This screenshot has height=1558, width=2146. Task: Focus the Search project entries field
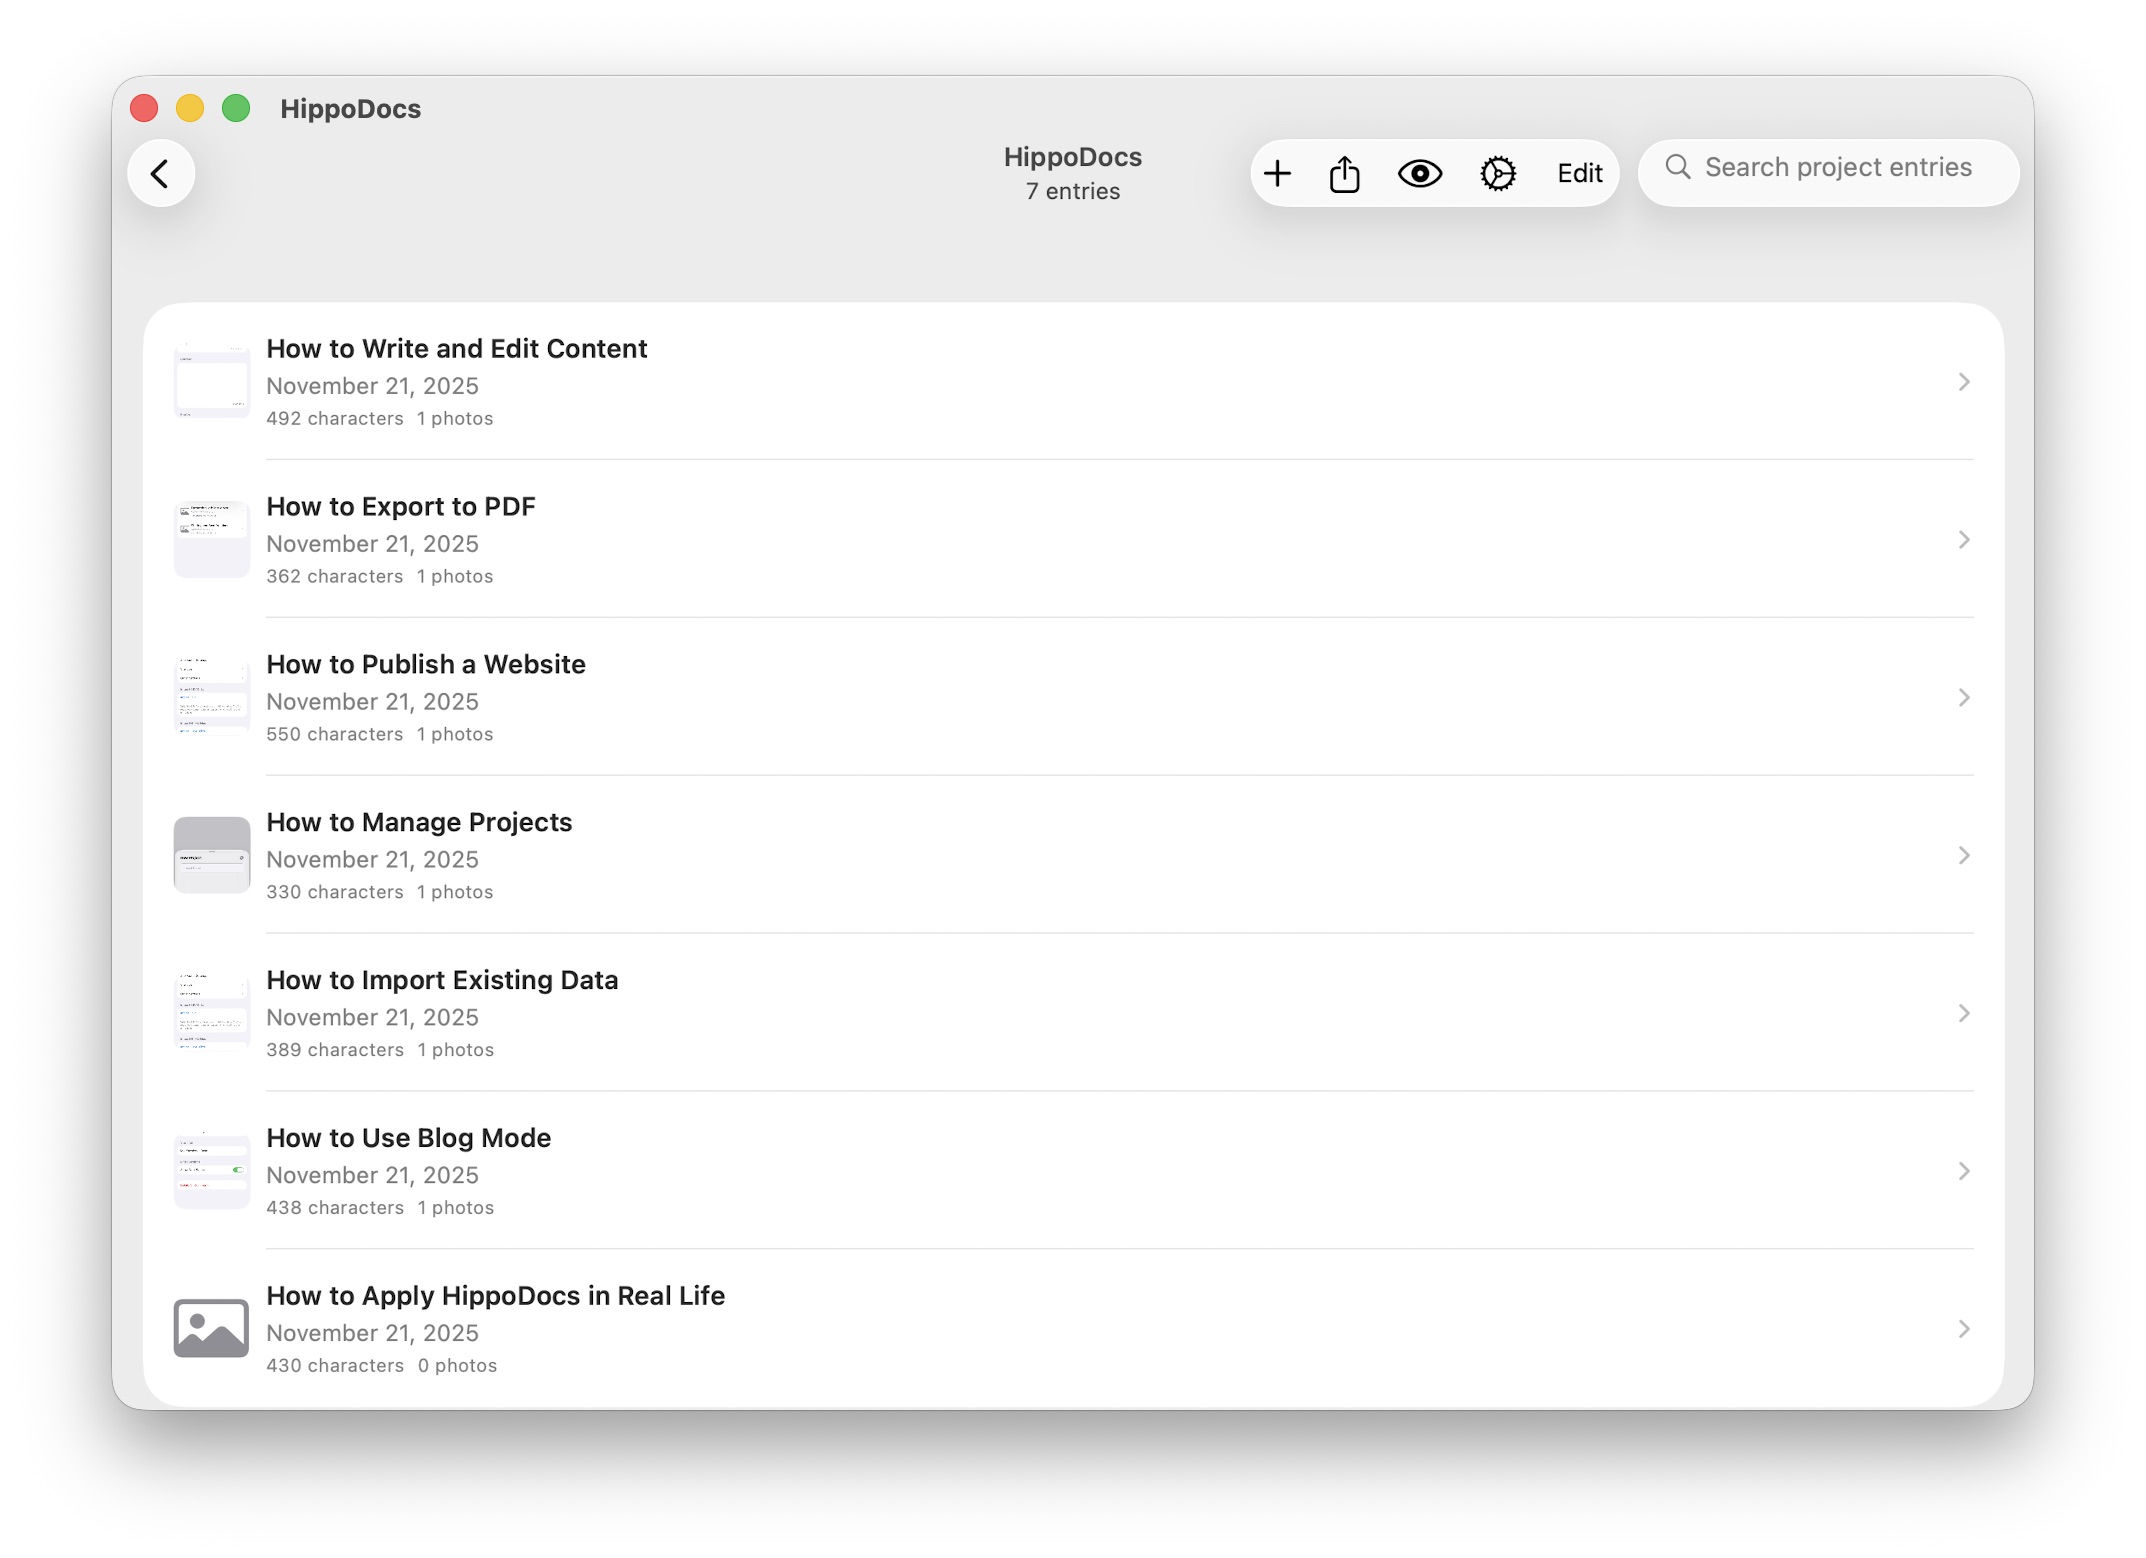(x=1838, y=168)
